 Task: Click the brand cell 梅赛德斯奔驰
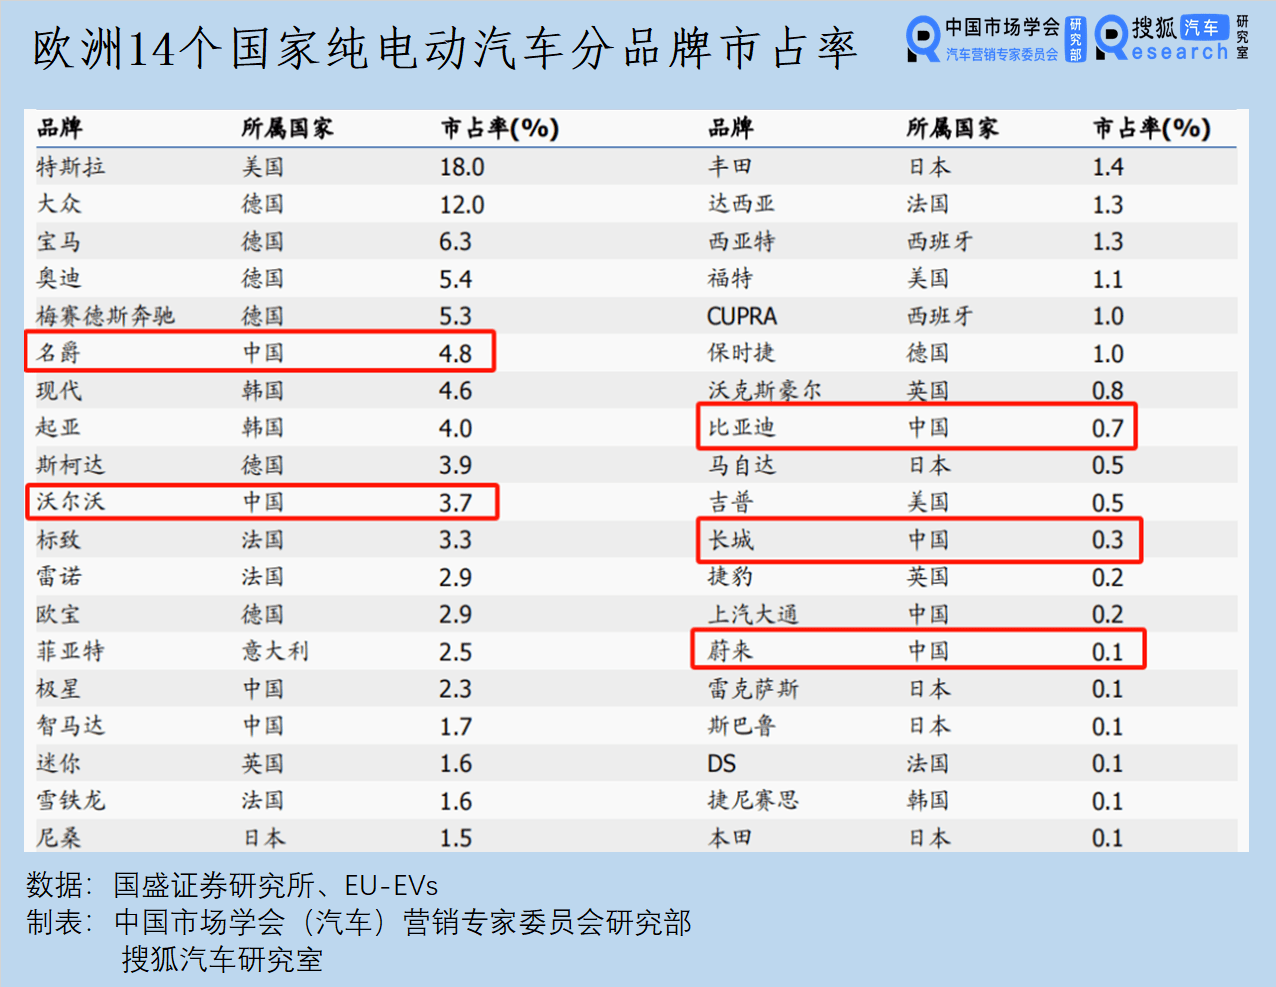coord(106,316)
